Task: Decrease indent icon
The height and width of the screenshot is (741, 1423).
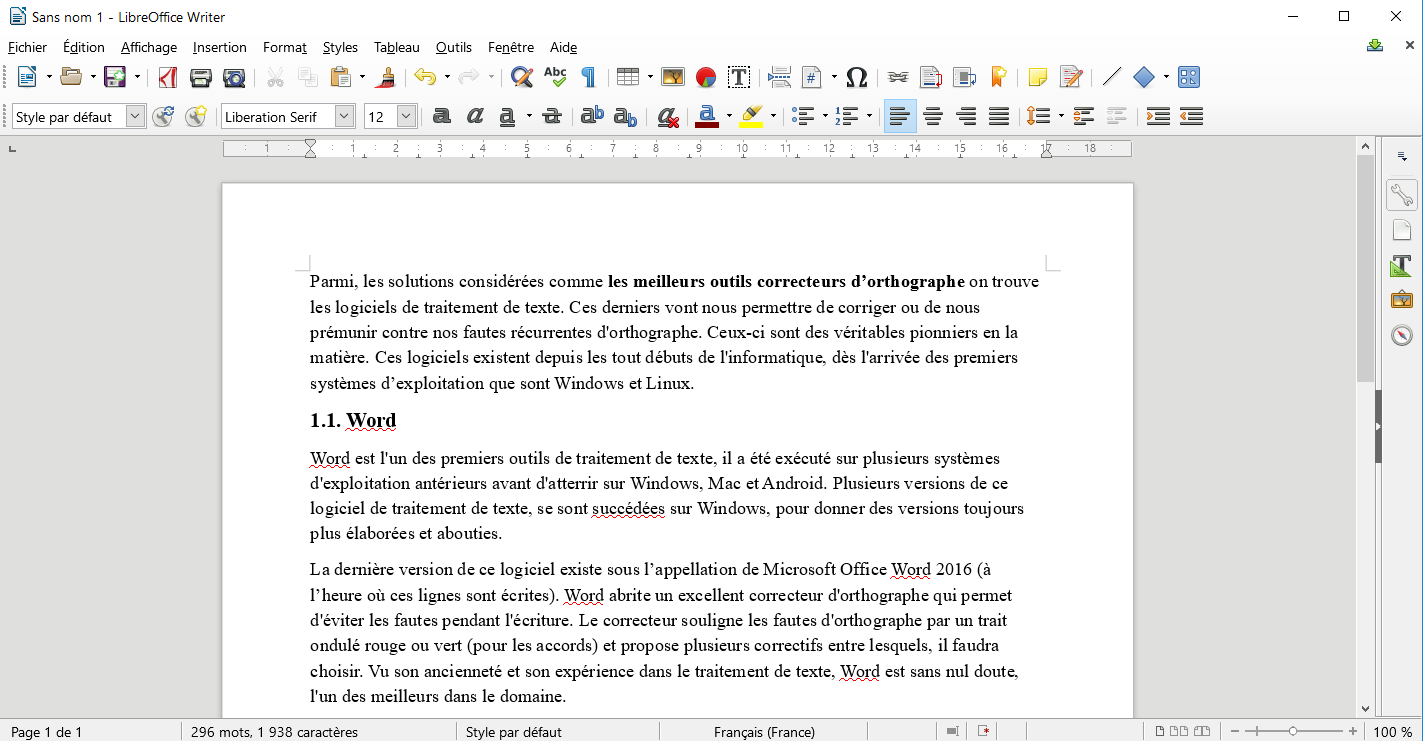Action: pyautogui.click(x=1191, y=117)
